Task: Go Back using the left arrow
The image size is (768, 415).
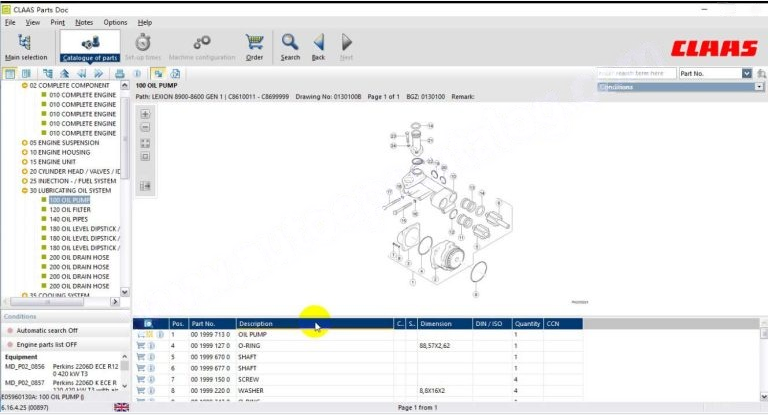Action: [318, 46]
